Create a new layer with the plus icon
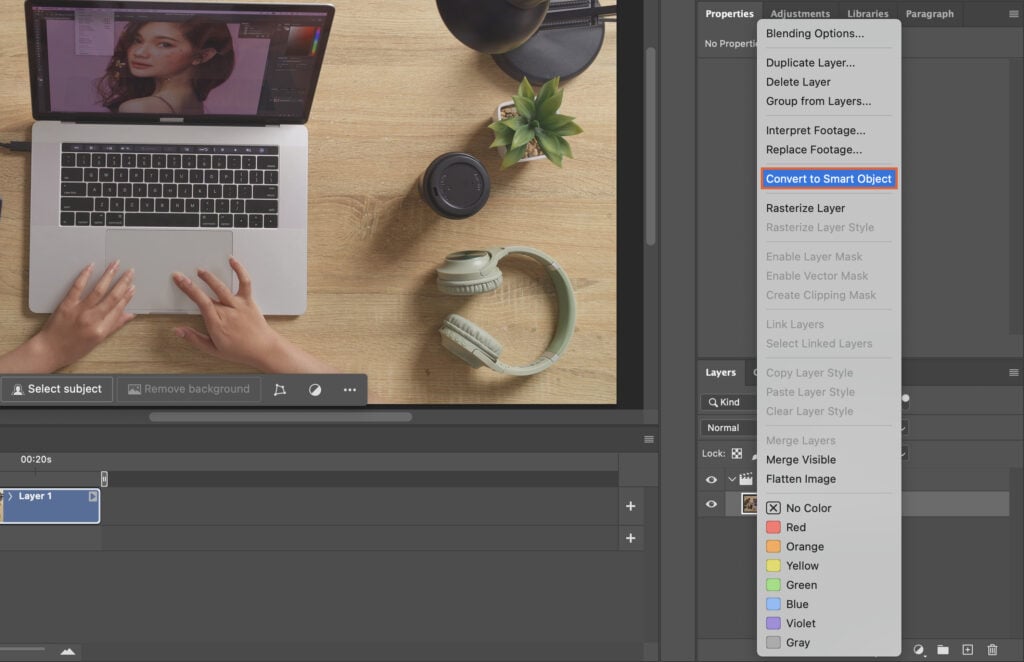Viewport: 1024px width, 662px height. point(967,650)
